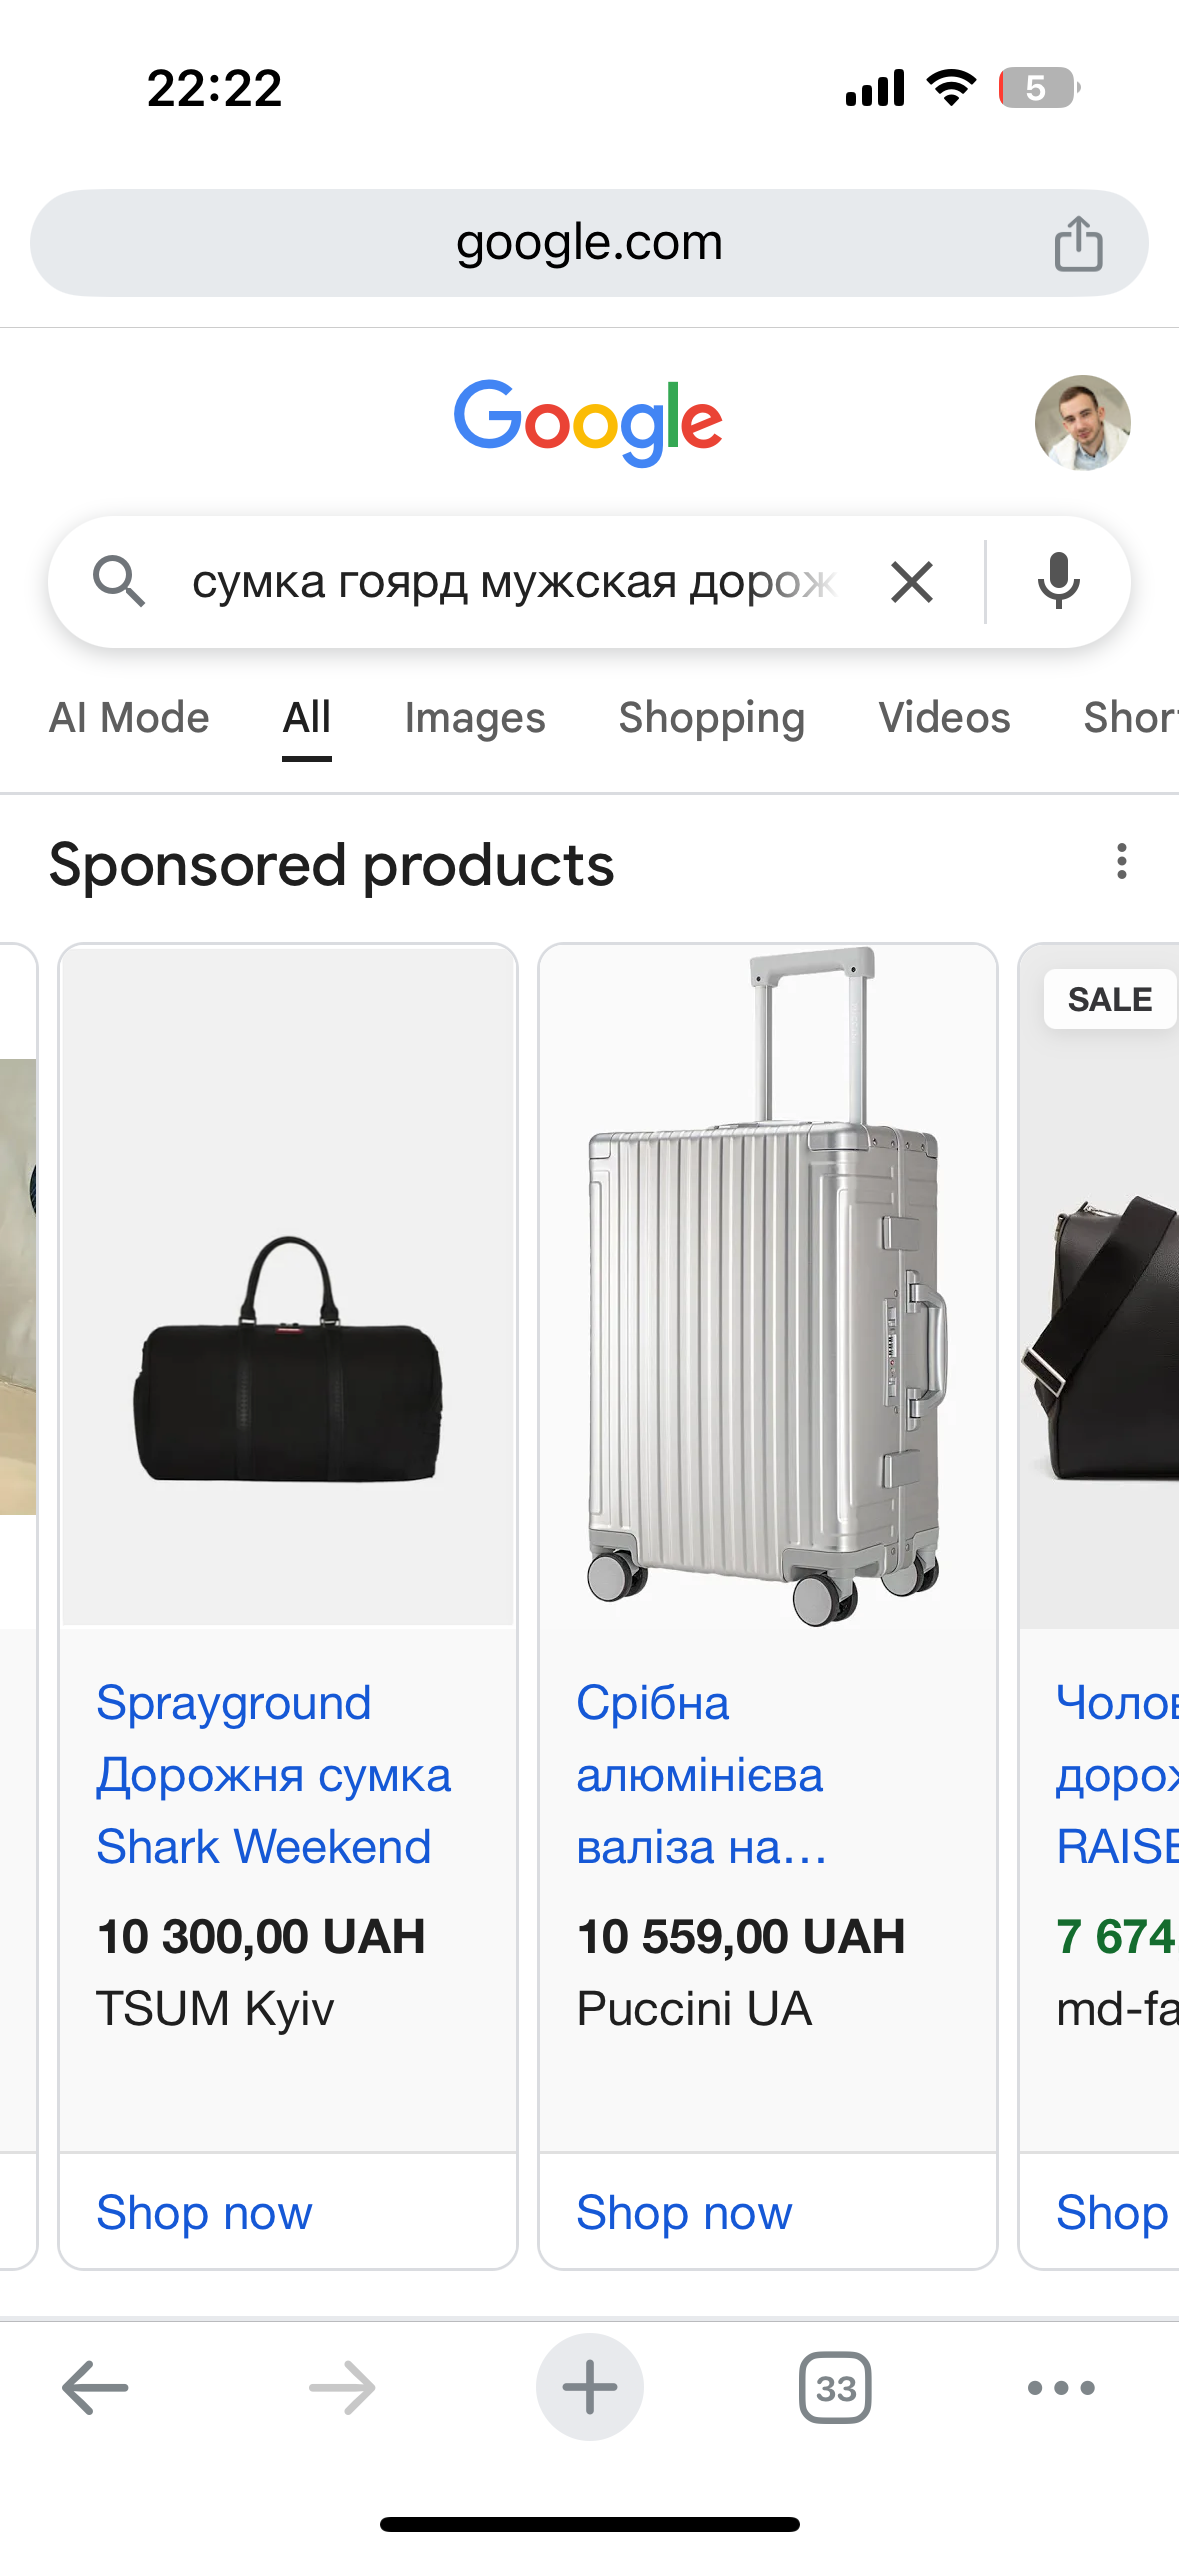Tap the google.com address bar
This screenshot has width=1179, height=2556.
(589, 243)
